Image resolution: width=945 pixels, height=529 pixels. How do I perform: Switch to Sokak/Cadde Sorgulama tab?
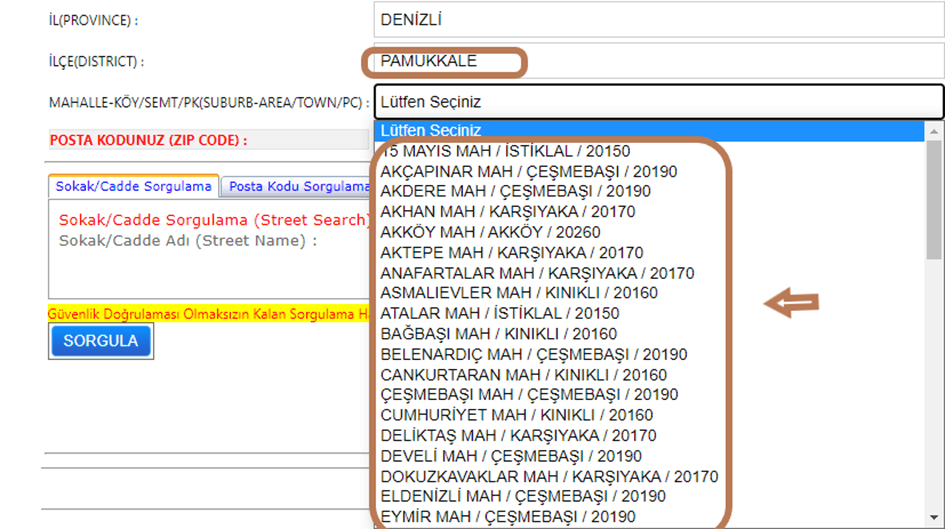[133, 186]
